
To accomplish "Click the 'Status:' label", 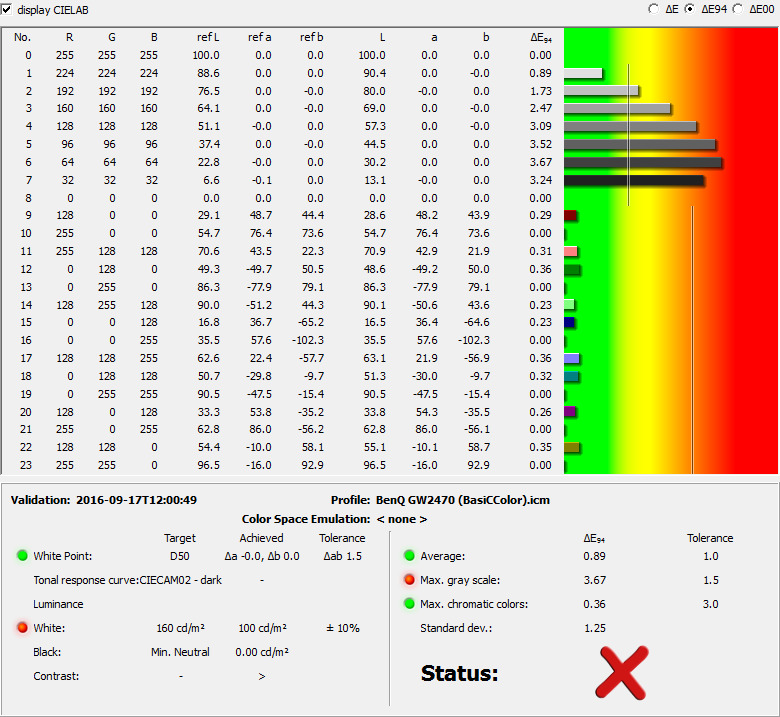I will click(x=459, y=673).
